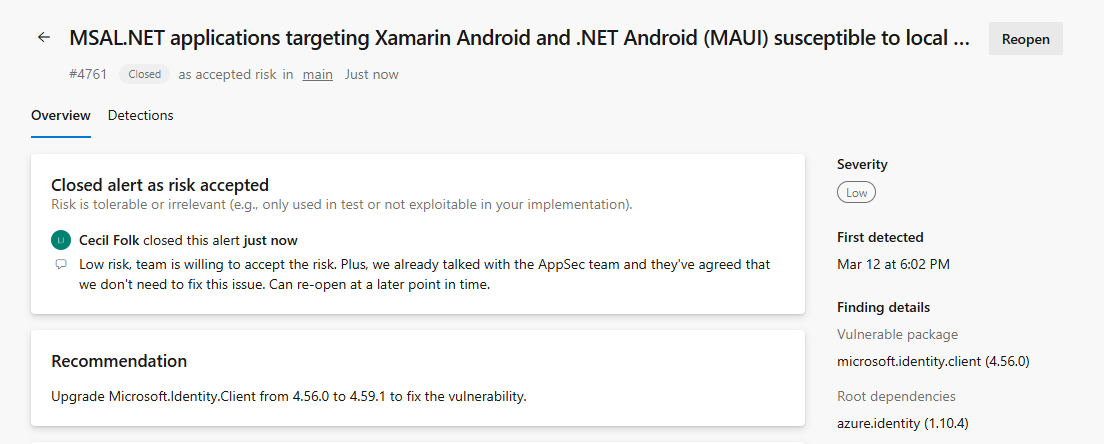Click the Cecil Folk user name
The image size is (1104, 444).
[110, 241]
